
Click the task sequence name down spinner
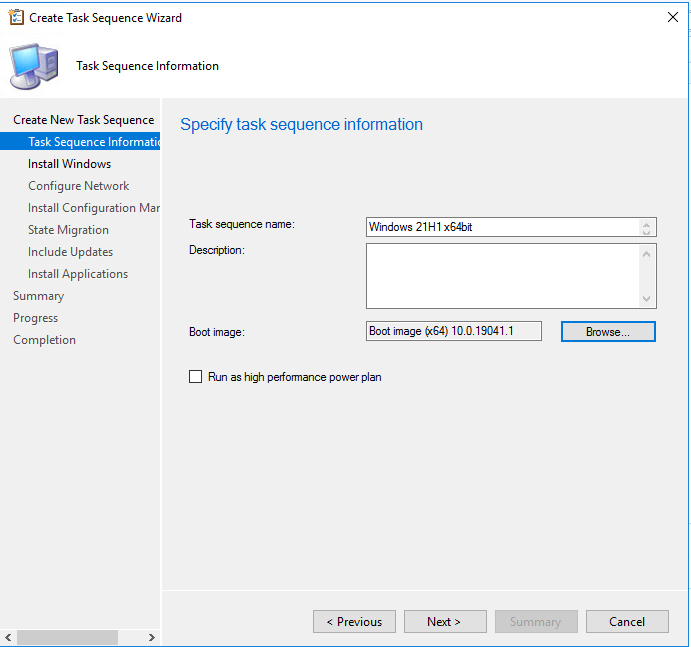(x=646, y=232)
